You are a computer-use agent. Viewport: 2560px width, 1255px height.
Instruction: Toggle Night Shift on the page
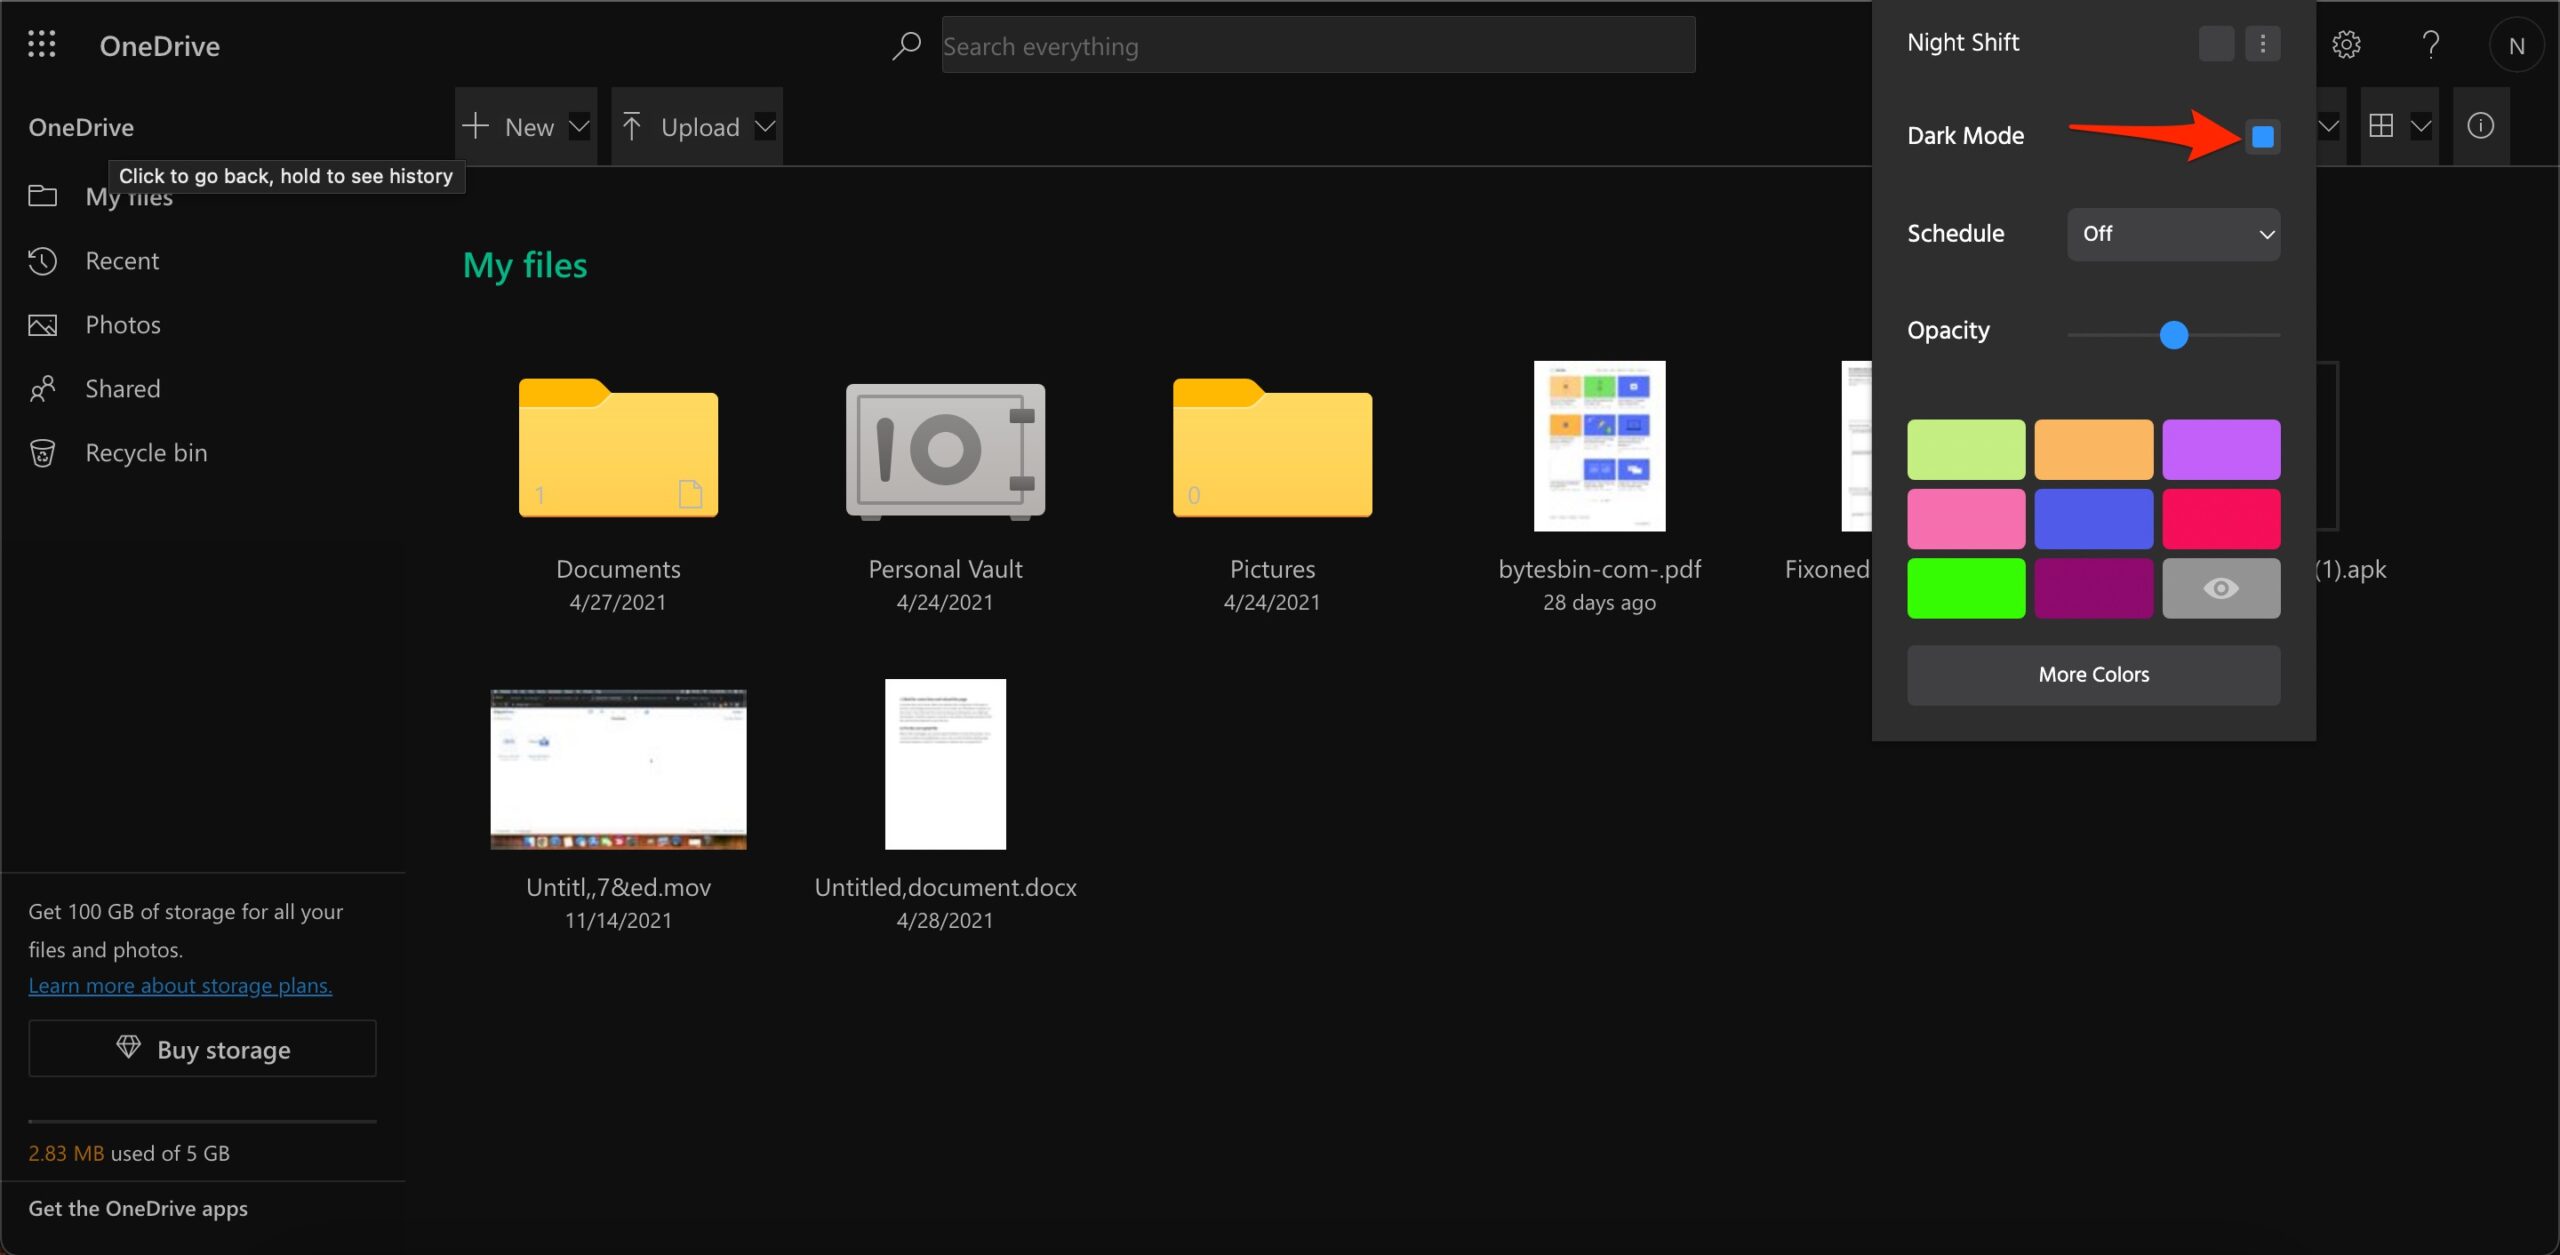(2215, 43)
